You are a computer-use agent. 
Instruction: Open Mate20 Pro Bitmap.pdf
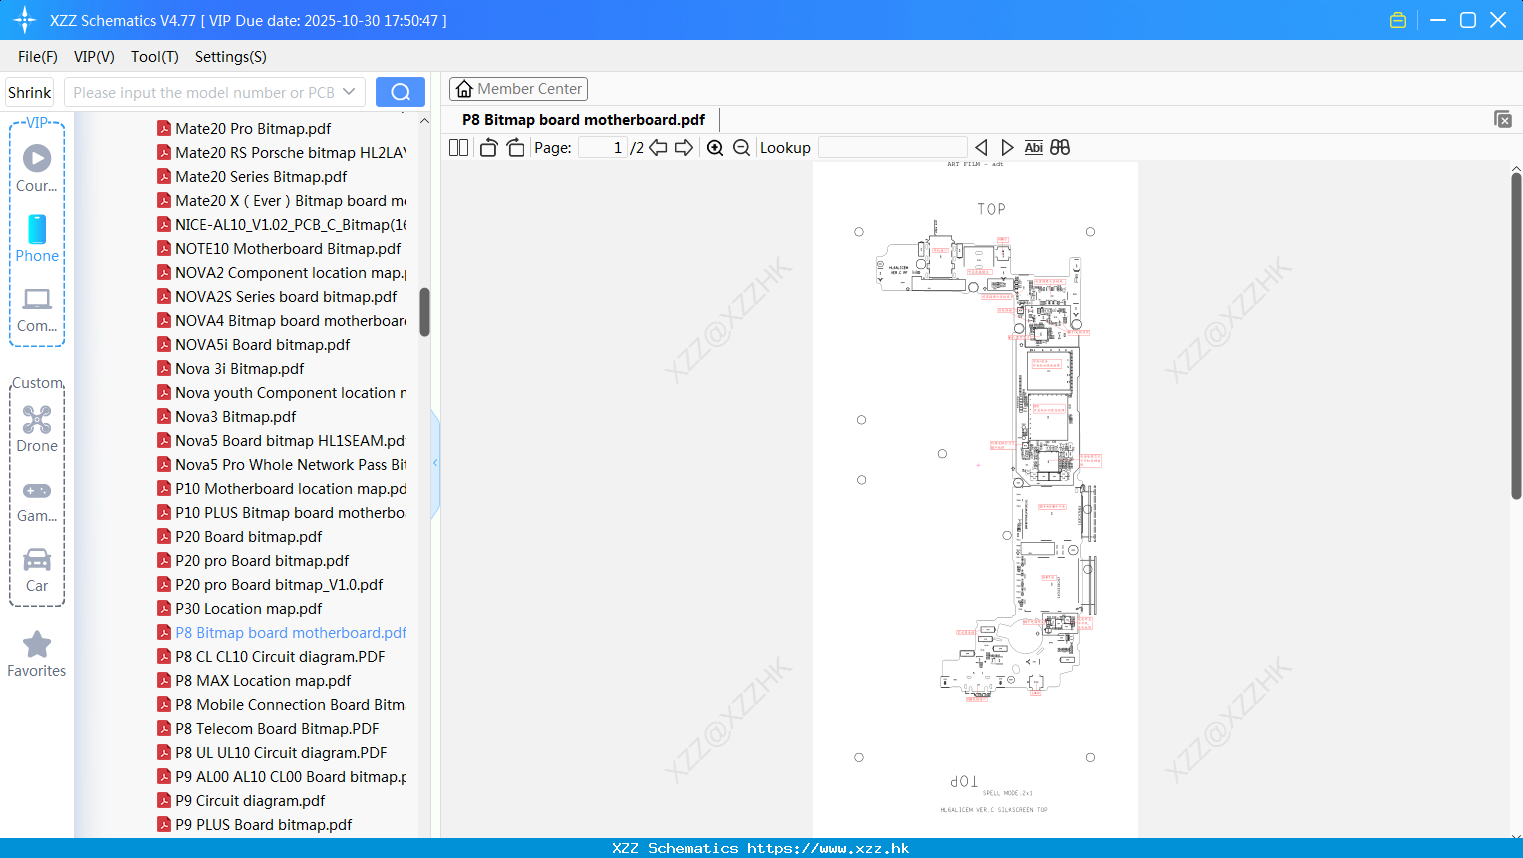click(x=253, y=128)
